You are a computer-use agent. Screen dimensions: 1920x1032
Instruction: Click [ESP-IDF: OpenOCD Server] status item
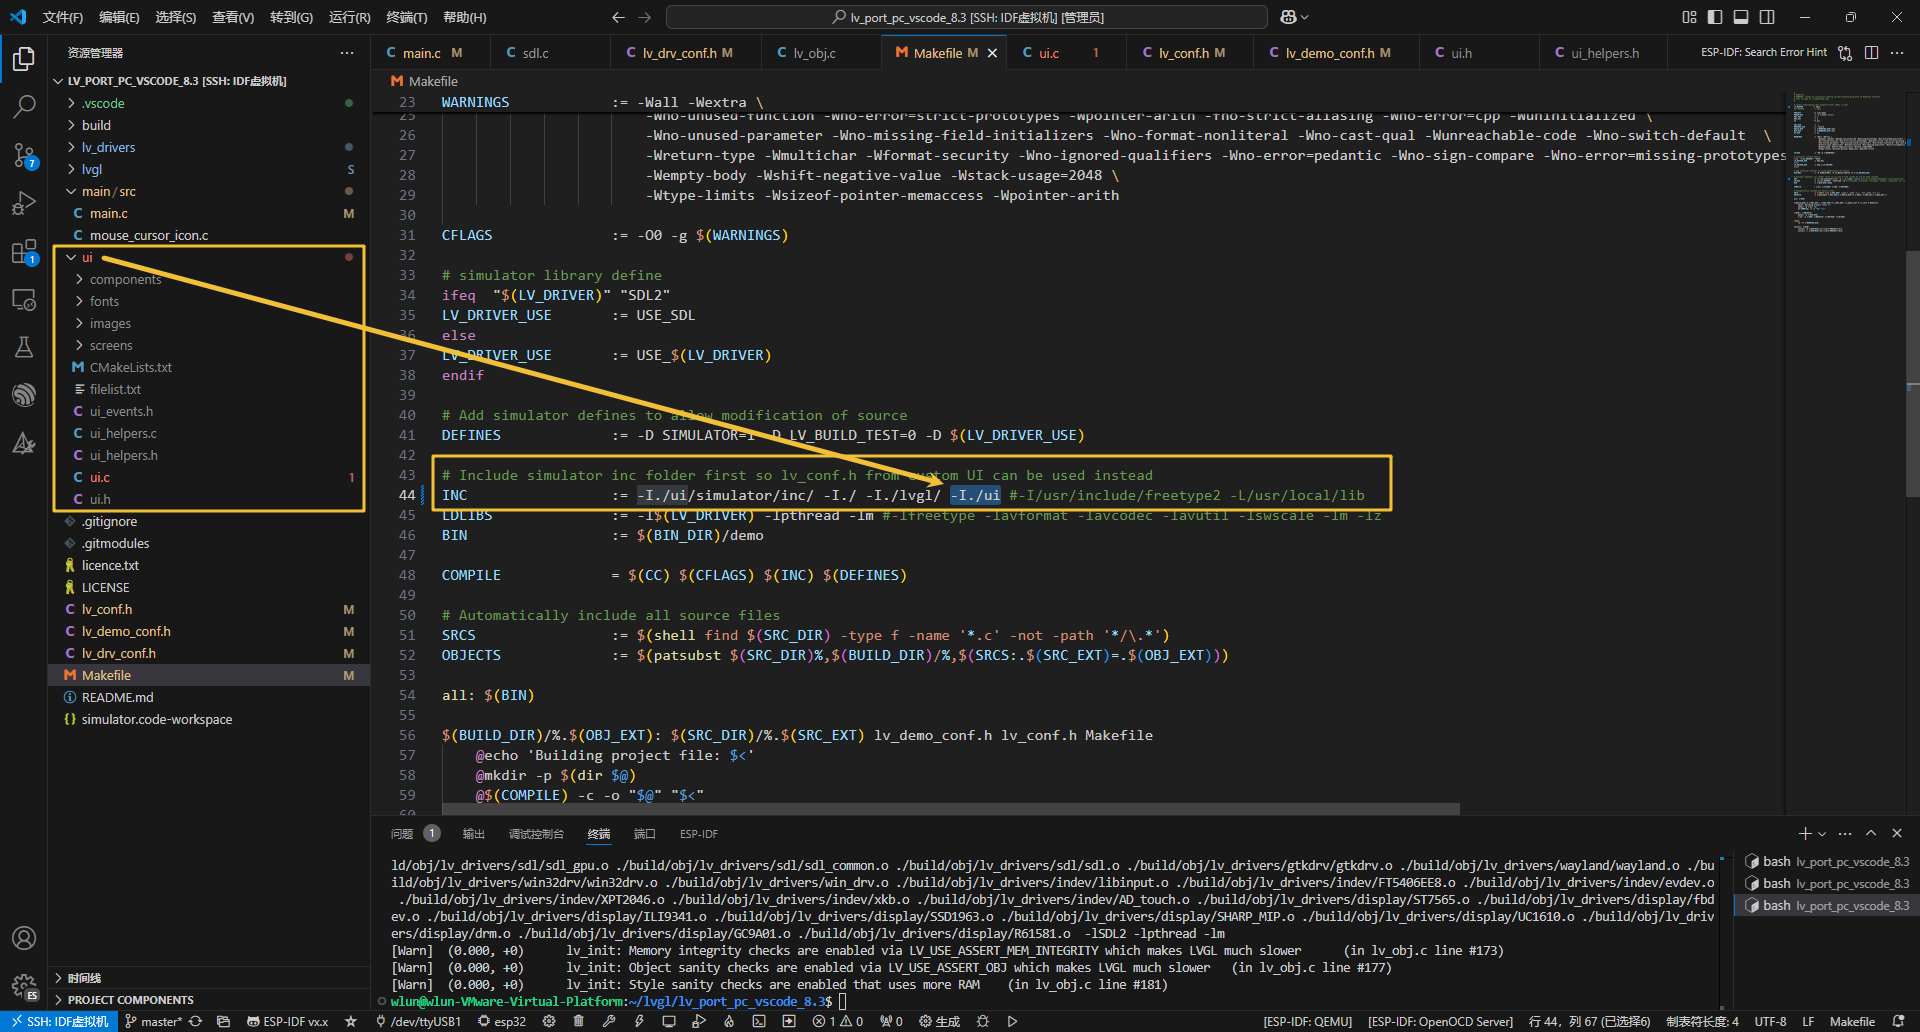(1440, 1021)
